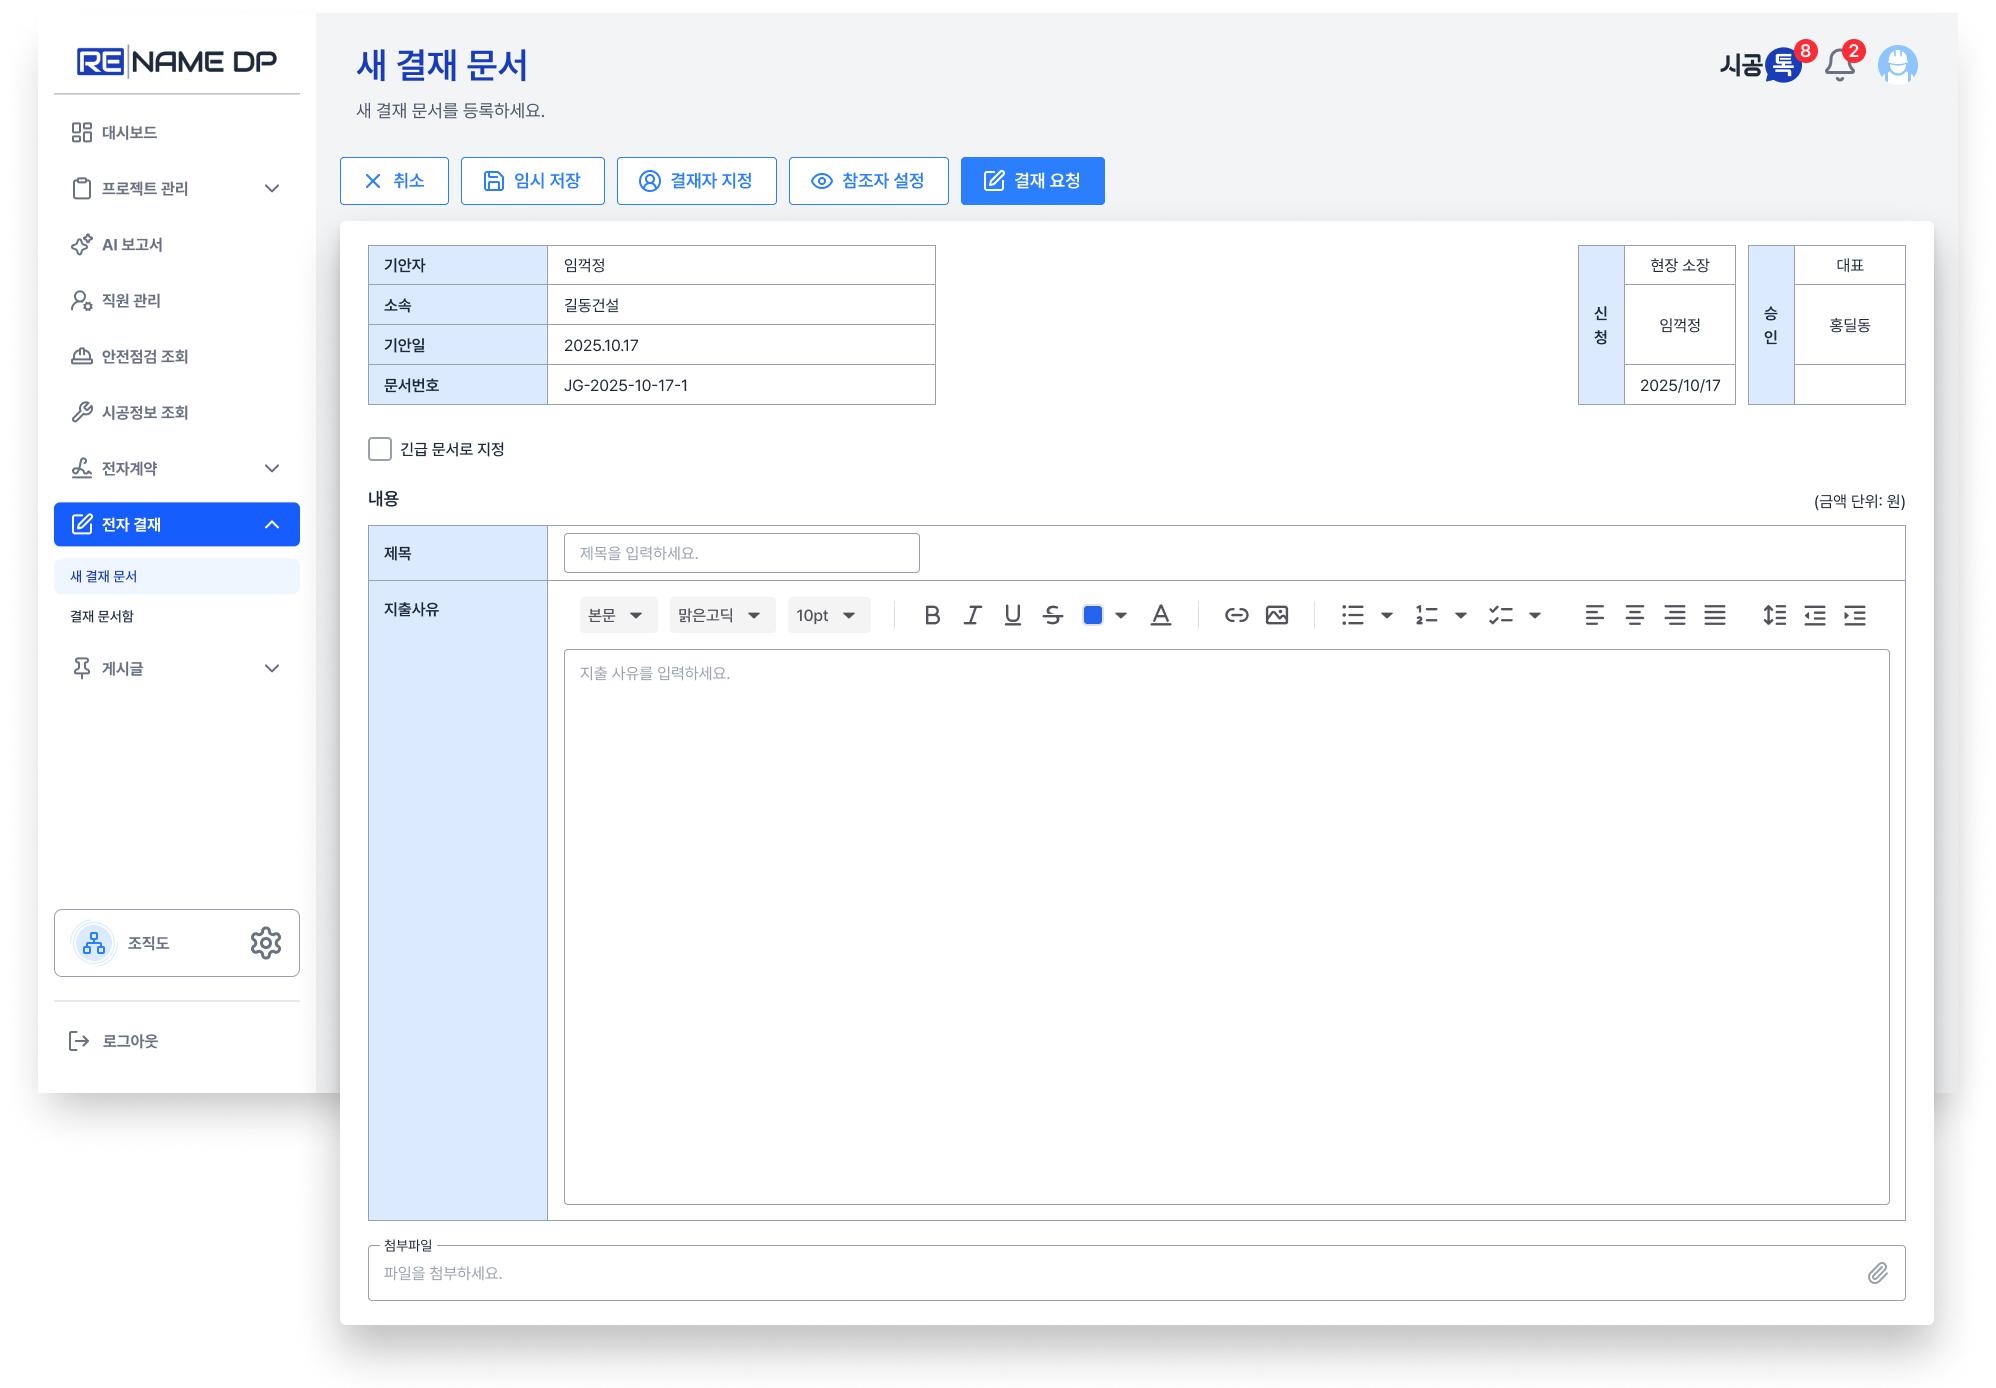Open notifications bell icon
Image resolution: width=1996 pixels, height=1388 pixels.
(x=1839, y=65)
